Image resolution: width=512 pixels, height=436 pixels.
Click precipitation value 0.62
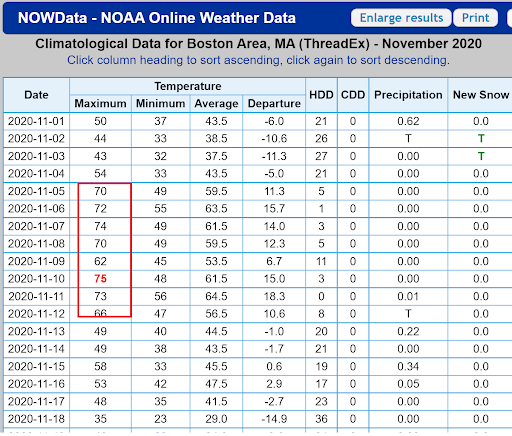pos(408,121)
